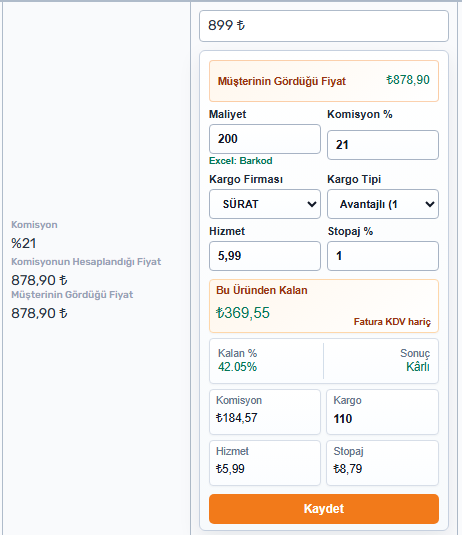Edit the Komisyon % field showing 21
This screenshot has height=535, width=462.
click(x=383, y=145)
